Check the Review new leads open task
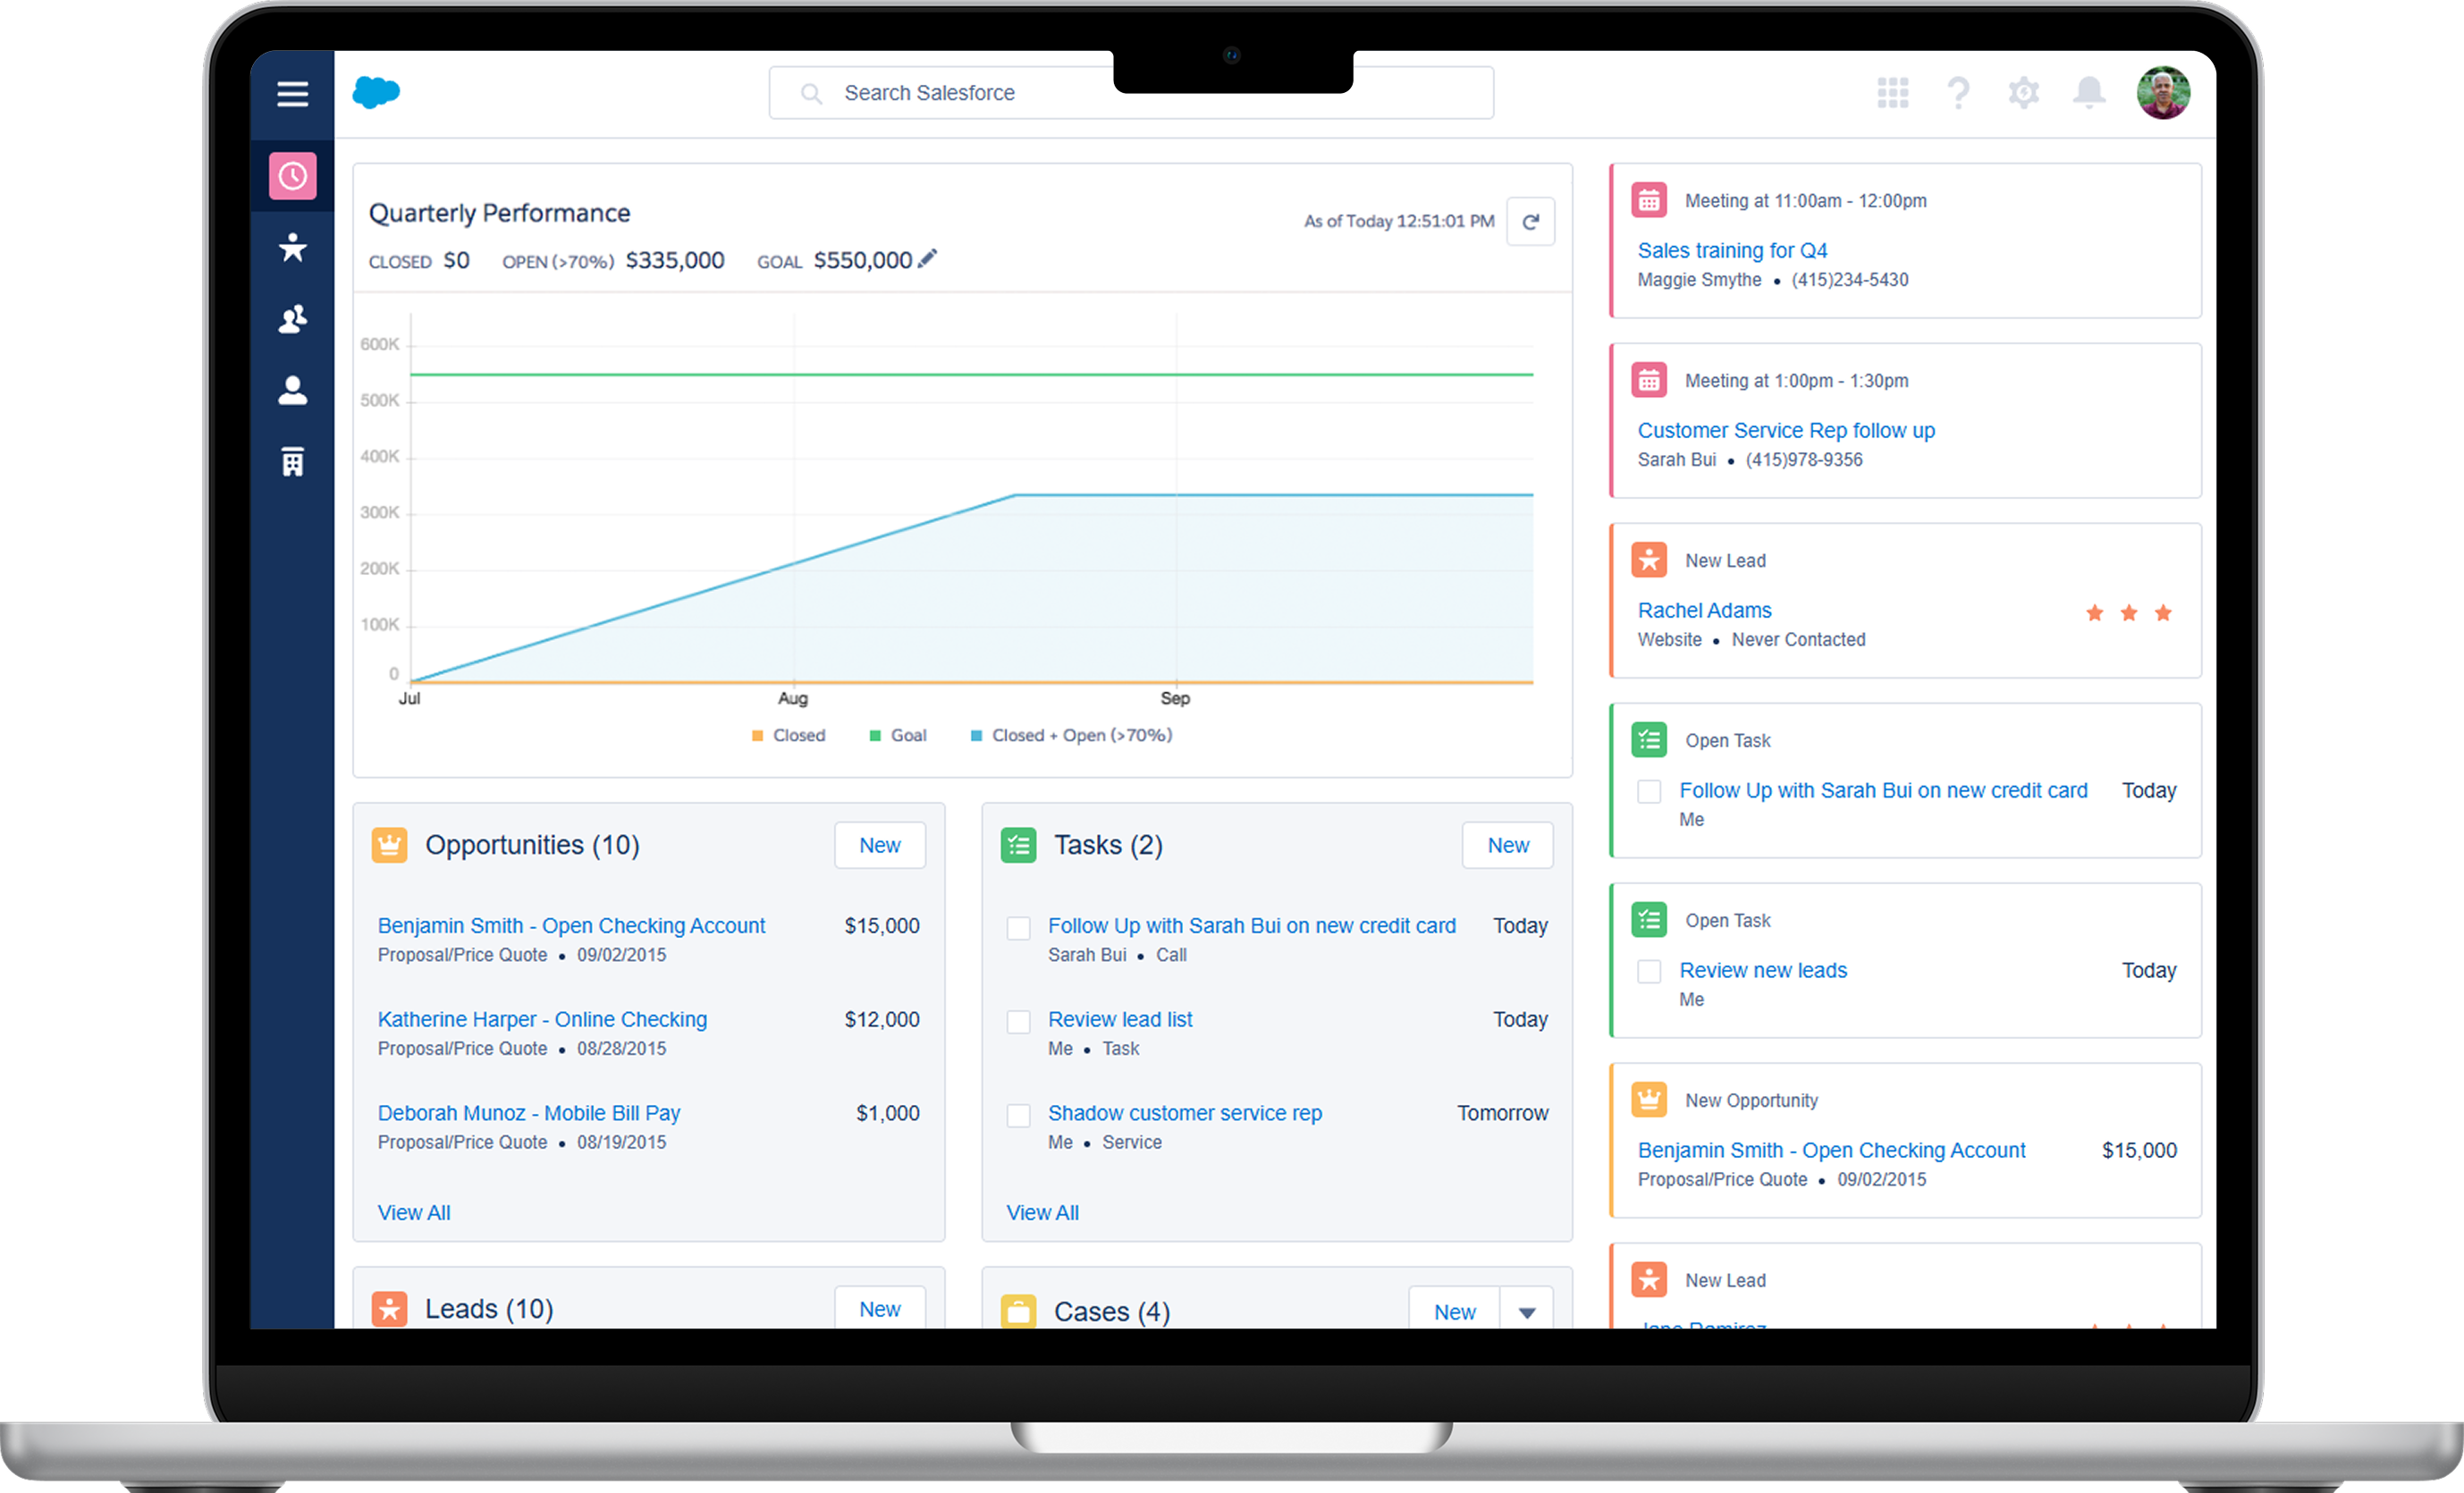 (x=1649, y=971)
